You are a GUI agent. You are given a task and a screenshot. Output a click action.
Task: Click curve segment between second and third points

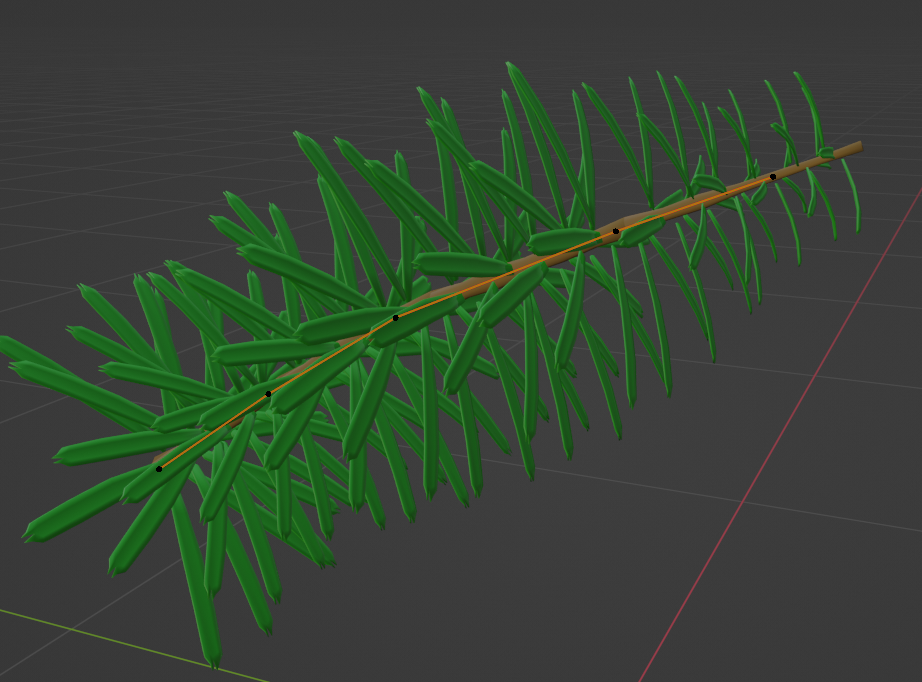[330, 354]
